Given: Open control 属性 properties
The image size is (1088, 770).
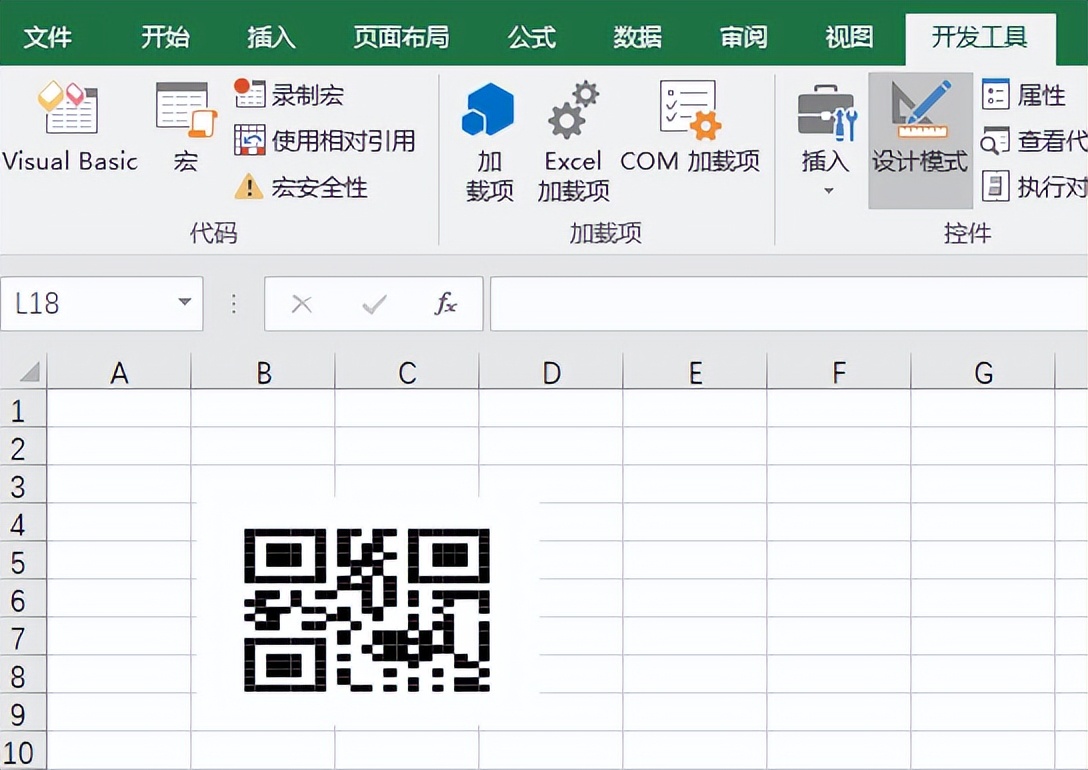Looking at the screenshot, I should [x=1023, y=95].
